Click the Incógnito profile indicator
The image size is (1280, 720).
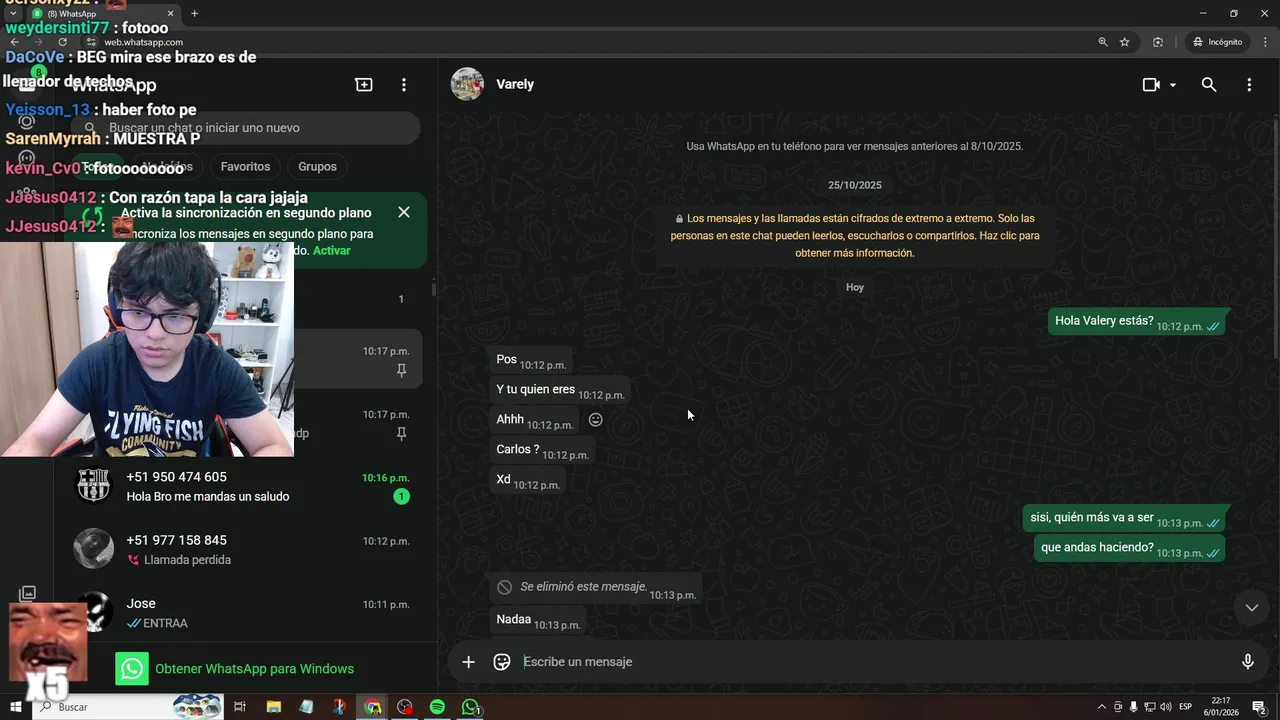click(x=1216, y=42)
